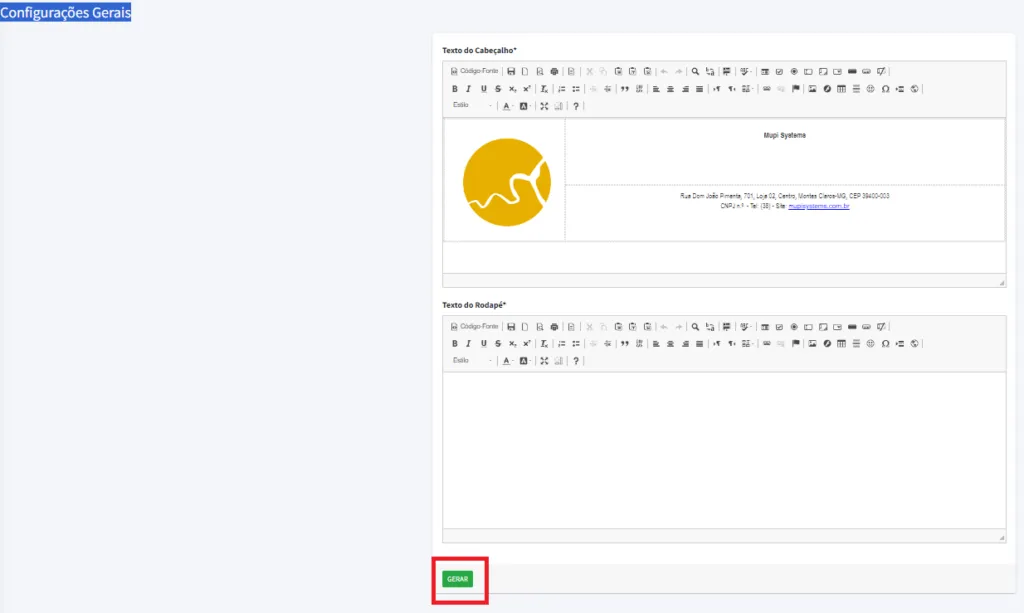Screen dimensions: 1024x613
Task: Insert an image in the header editor
Action: tap(813, 89)
